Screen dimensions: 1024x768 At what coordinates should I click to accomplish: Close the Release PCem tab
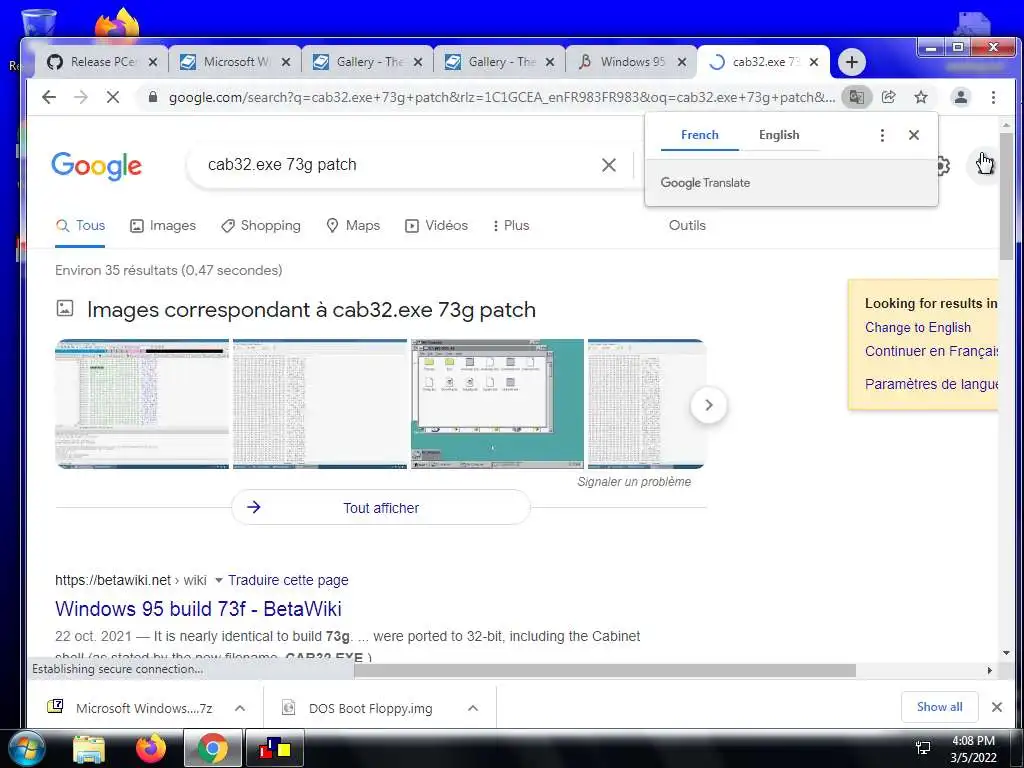pos(153,62)
